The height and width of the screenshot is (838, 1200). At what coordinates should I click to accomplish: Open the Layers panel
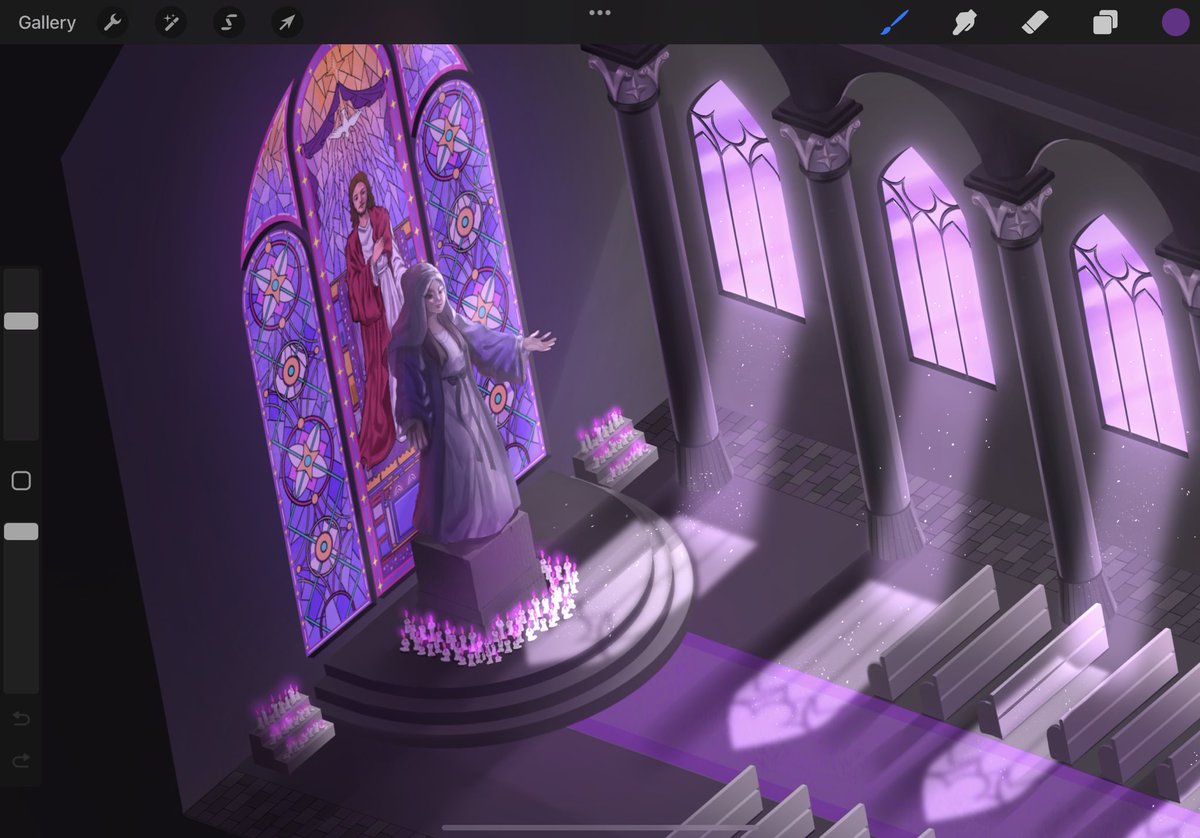[x=1105, y=22]
